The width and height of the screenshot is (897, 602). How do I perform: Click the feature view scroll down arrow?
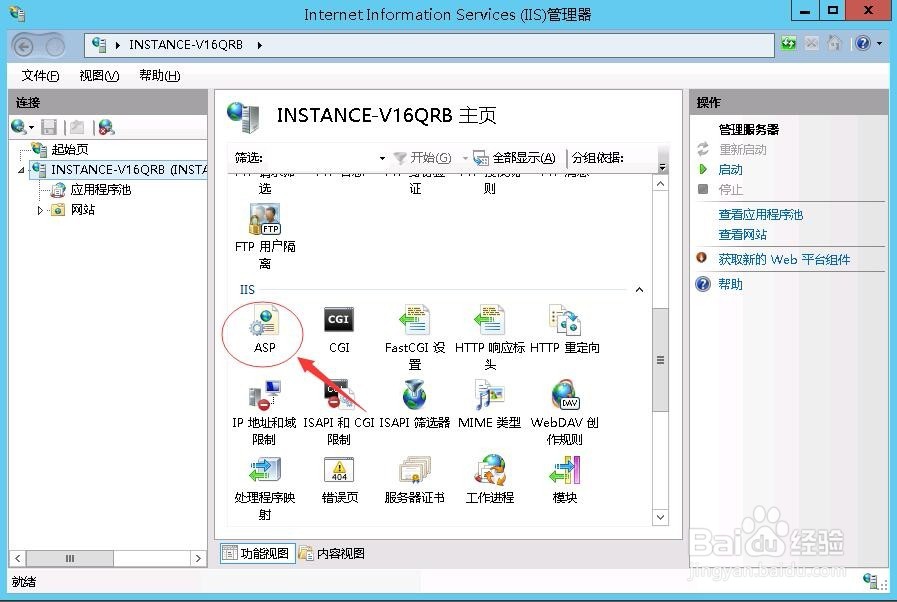[x=660, y=517]
